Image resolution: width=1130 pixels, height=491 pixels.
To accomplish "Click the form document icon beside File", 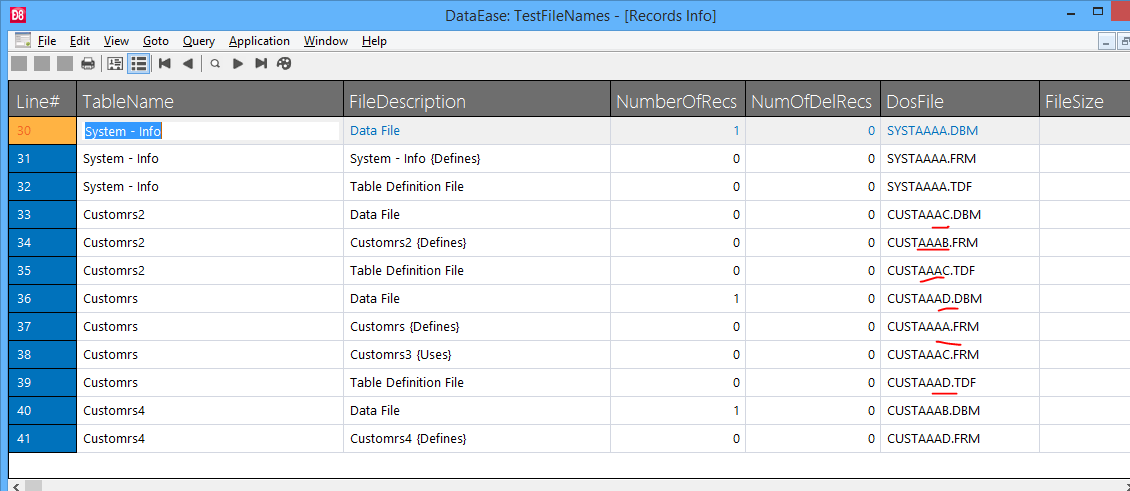I will point(23,40).
